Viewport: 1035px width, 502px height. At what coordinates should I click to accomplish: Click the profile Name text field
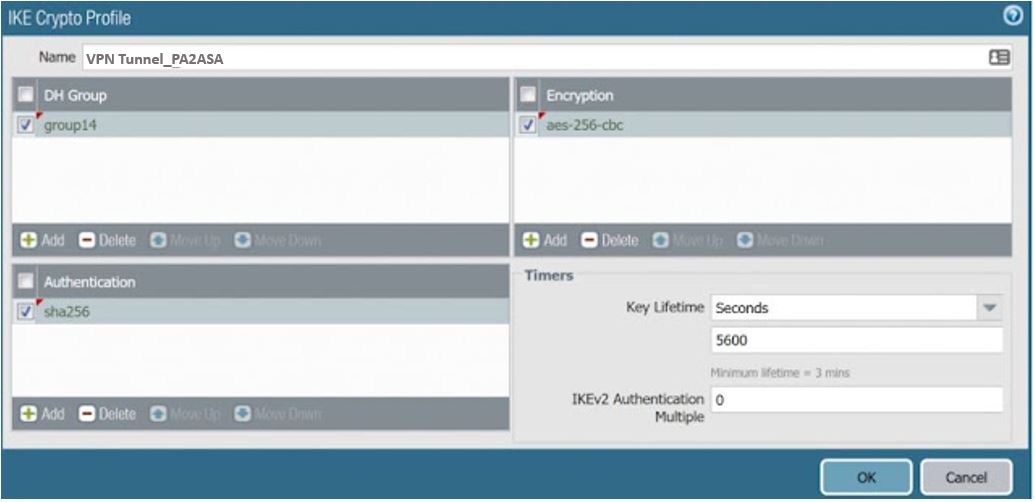[x=530, y=58]
